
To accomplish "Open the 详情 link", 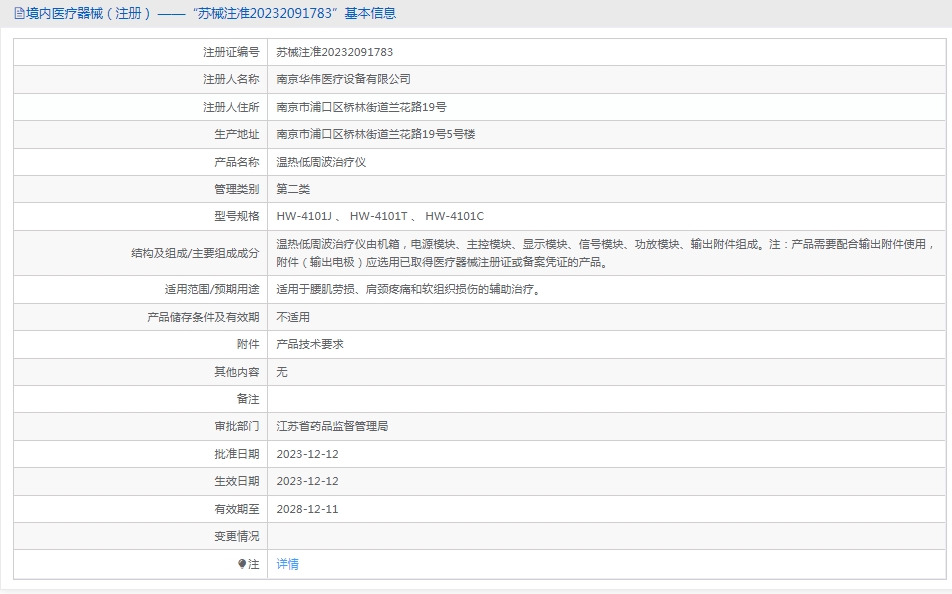I will coord(287,564).
